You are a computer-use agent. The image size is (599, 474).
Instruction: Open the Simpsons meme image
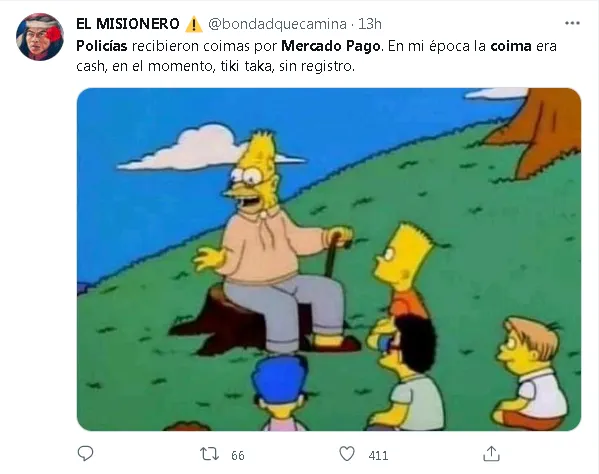pos(329,259)
